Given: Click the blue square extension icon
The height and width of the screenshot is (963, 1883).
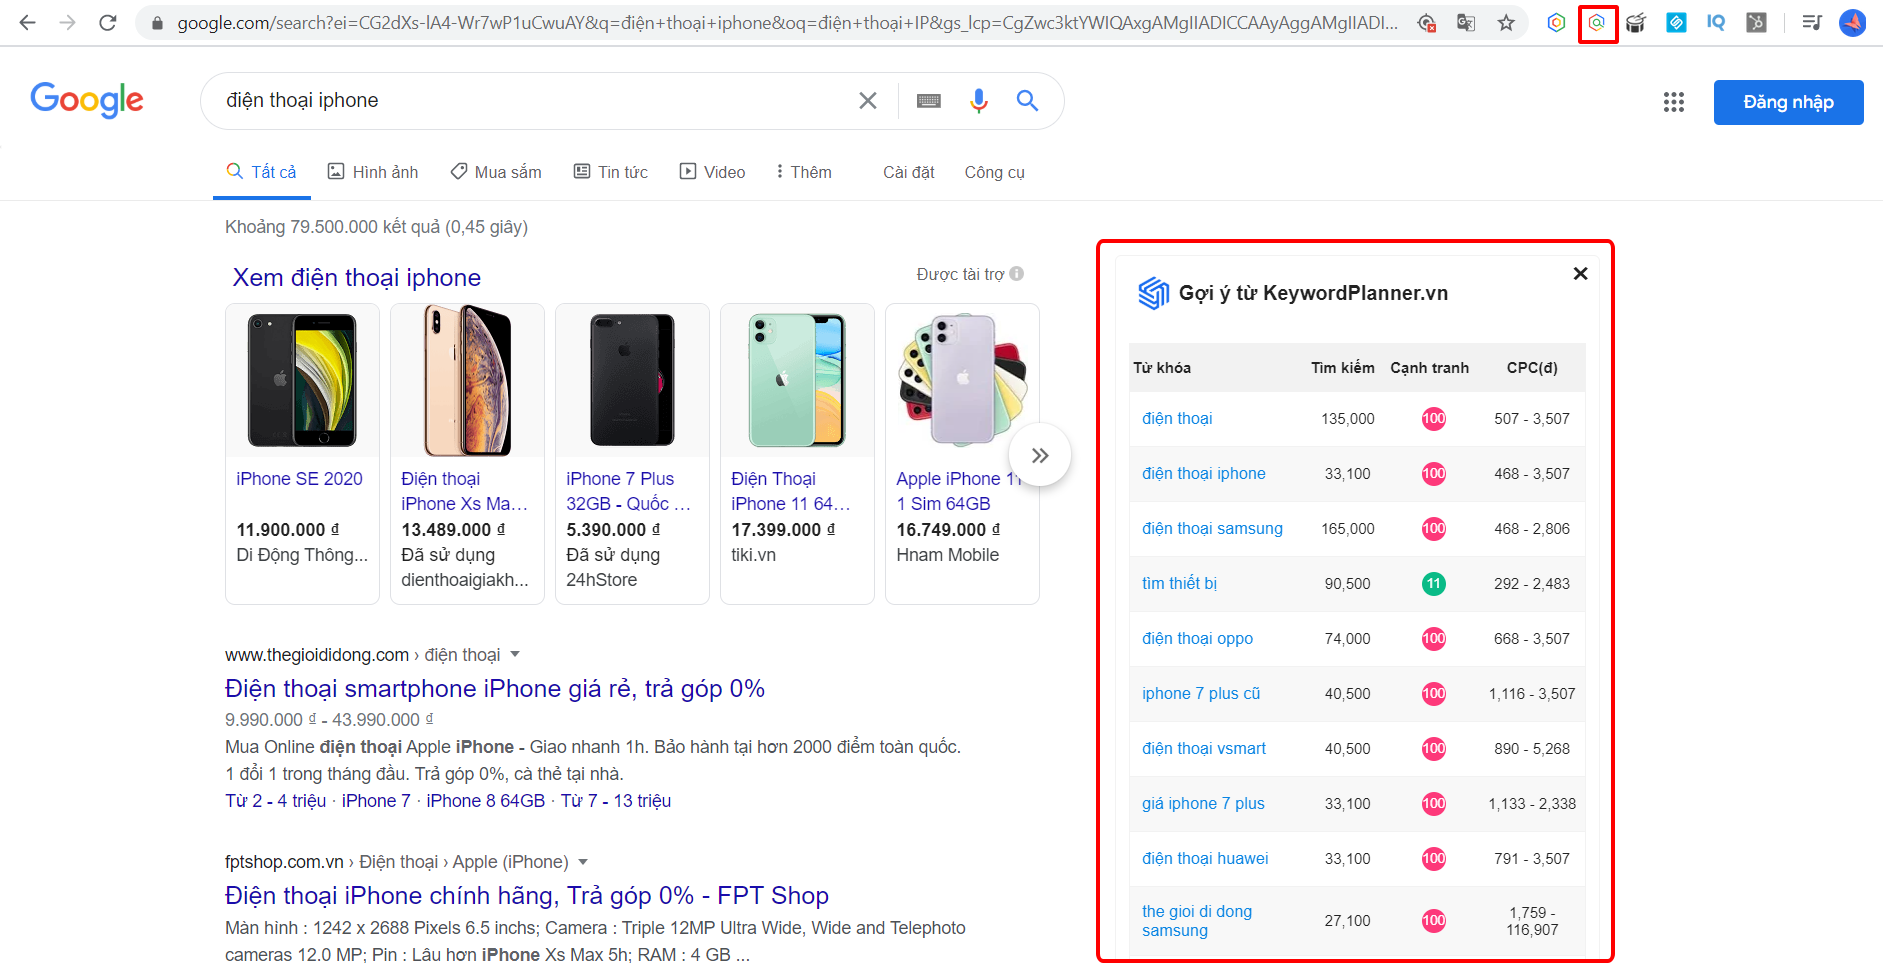Looking at the screenshot, I should coord(1676,22).
